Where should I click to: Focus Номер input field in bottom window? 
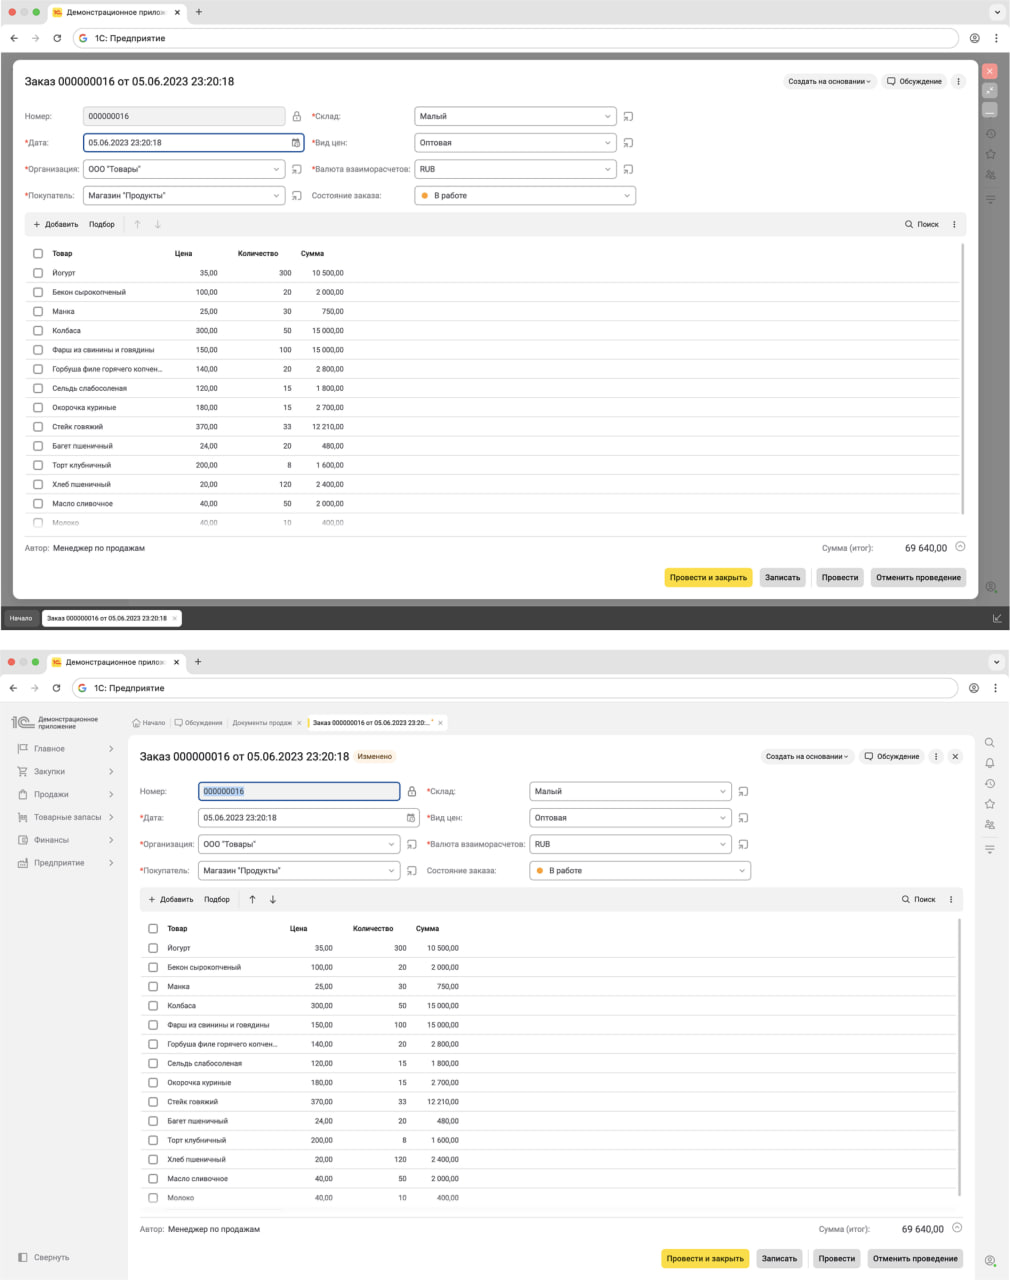299,791
